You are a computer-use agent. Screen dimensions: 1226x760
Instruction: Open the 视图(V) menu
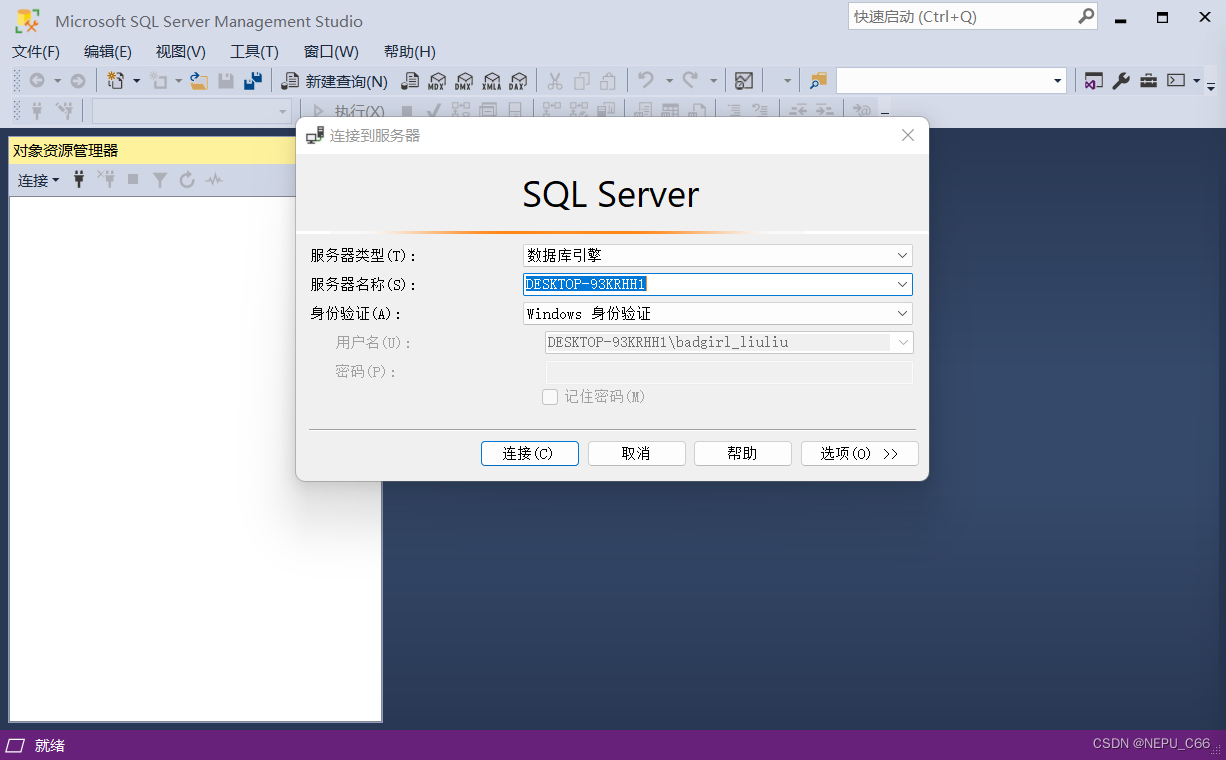[180, 52]
